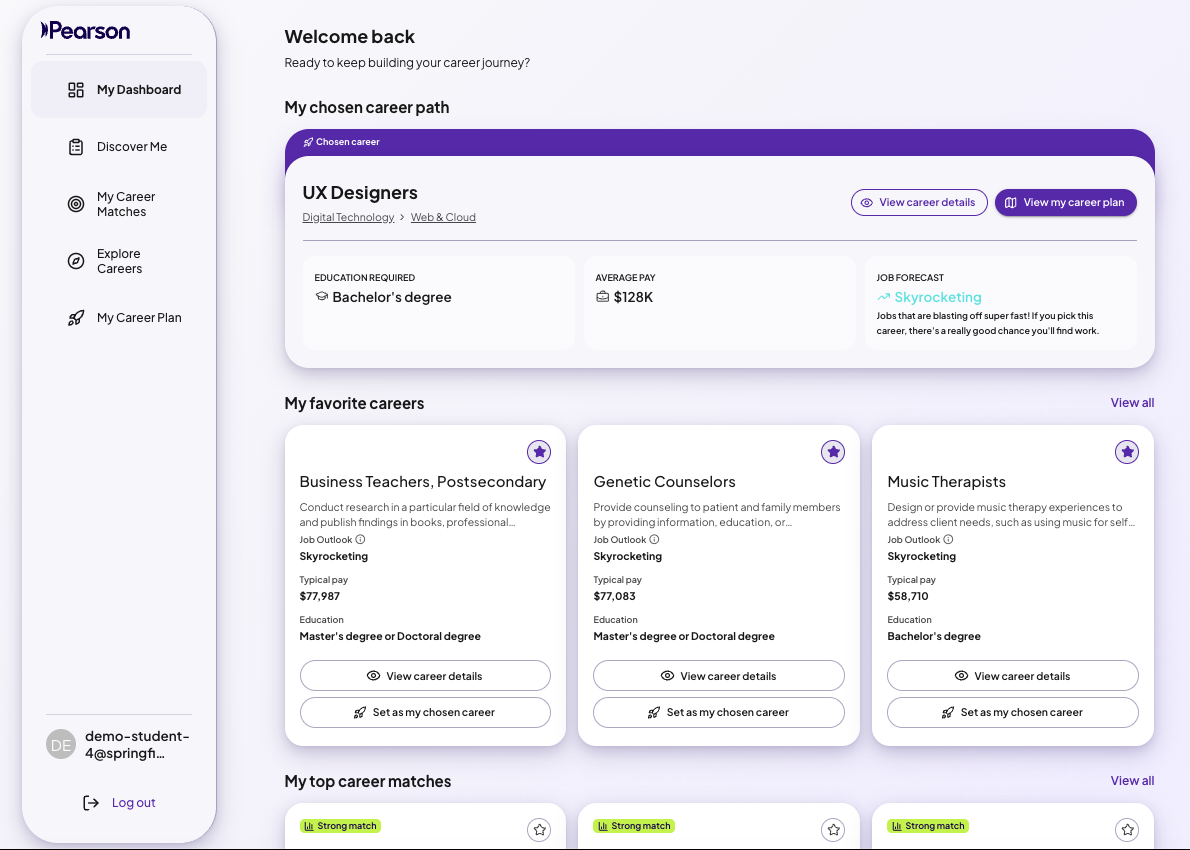Unfavorite Music Therapists star
1190x850 pixels.
(x=1127, y=452)
